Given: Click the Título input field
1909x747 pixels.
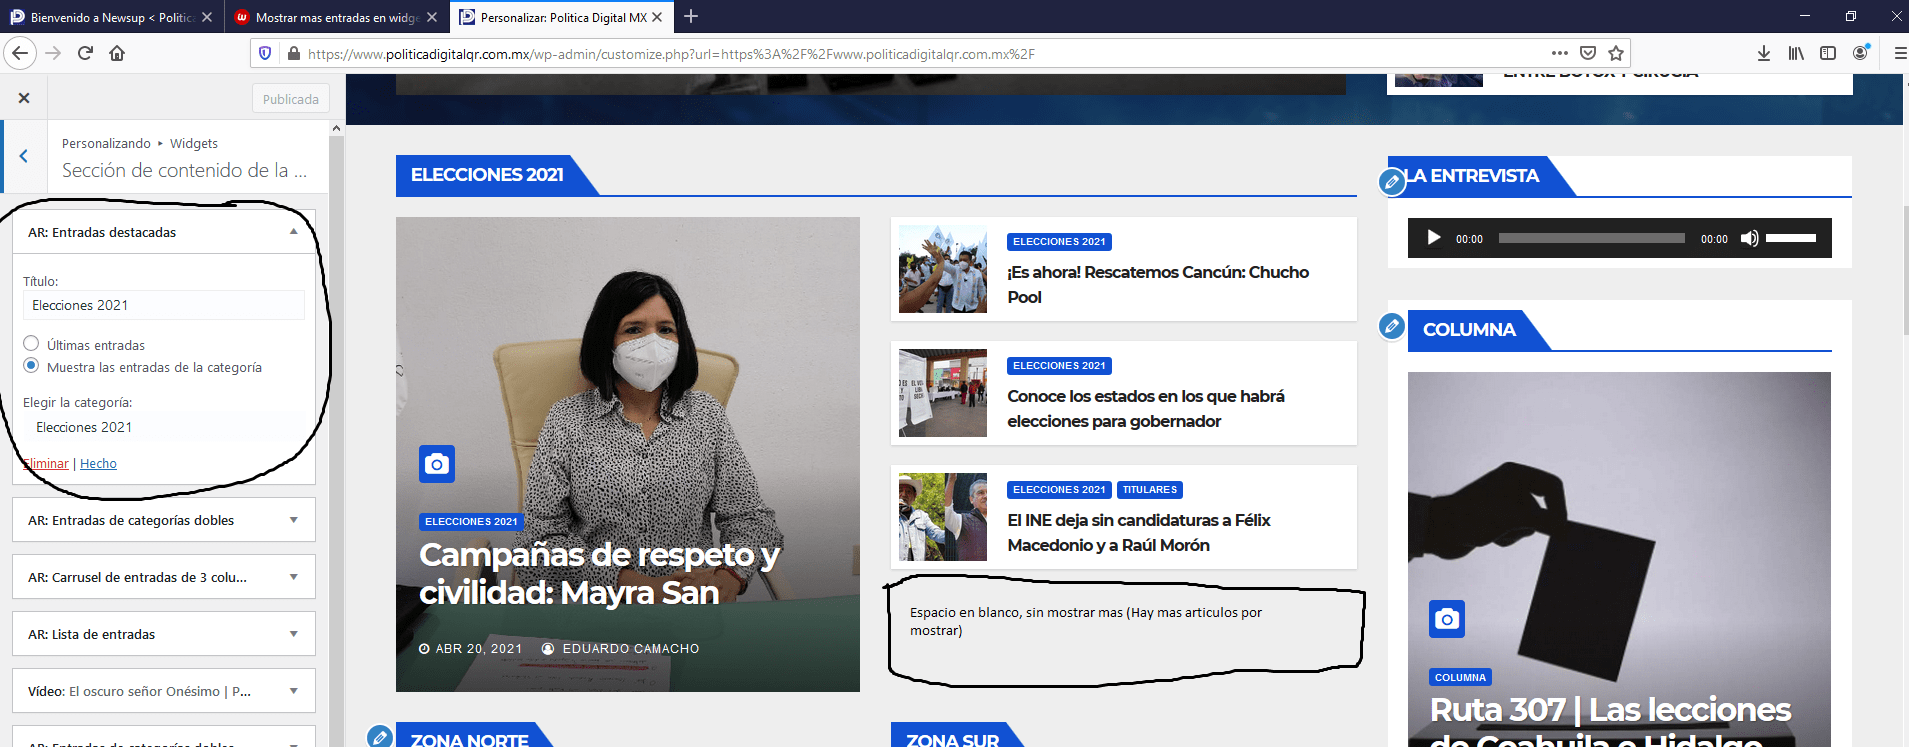Looking at the screenshot, I should [164, 305].
